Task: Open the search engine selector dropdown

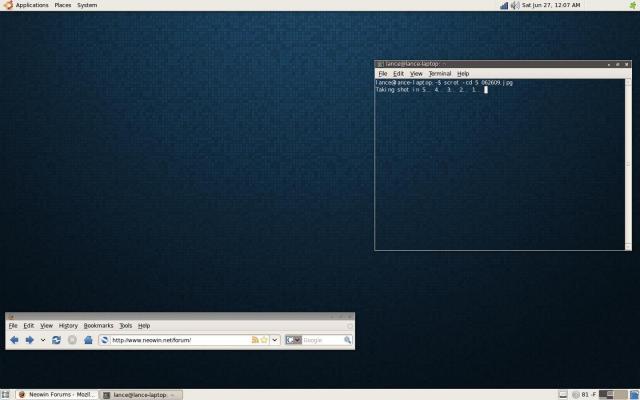Action: (x=293, y=340)
